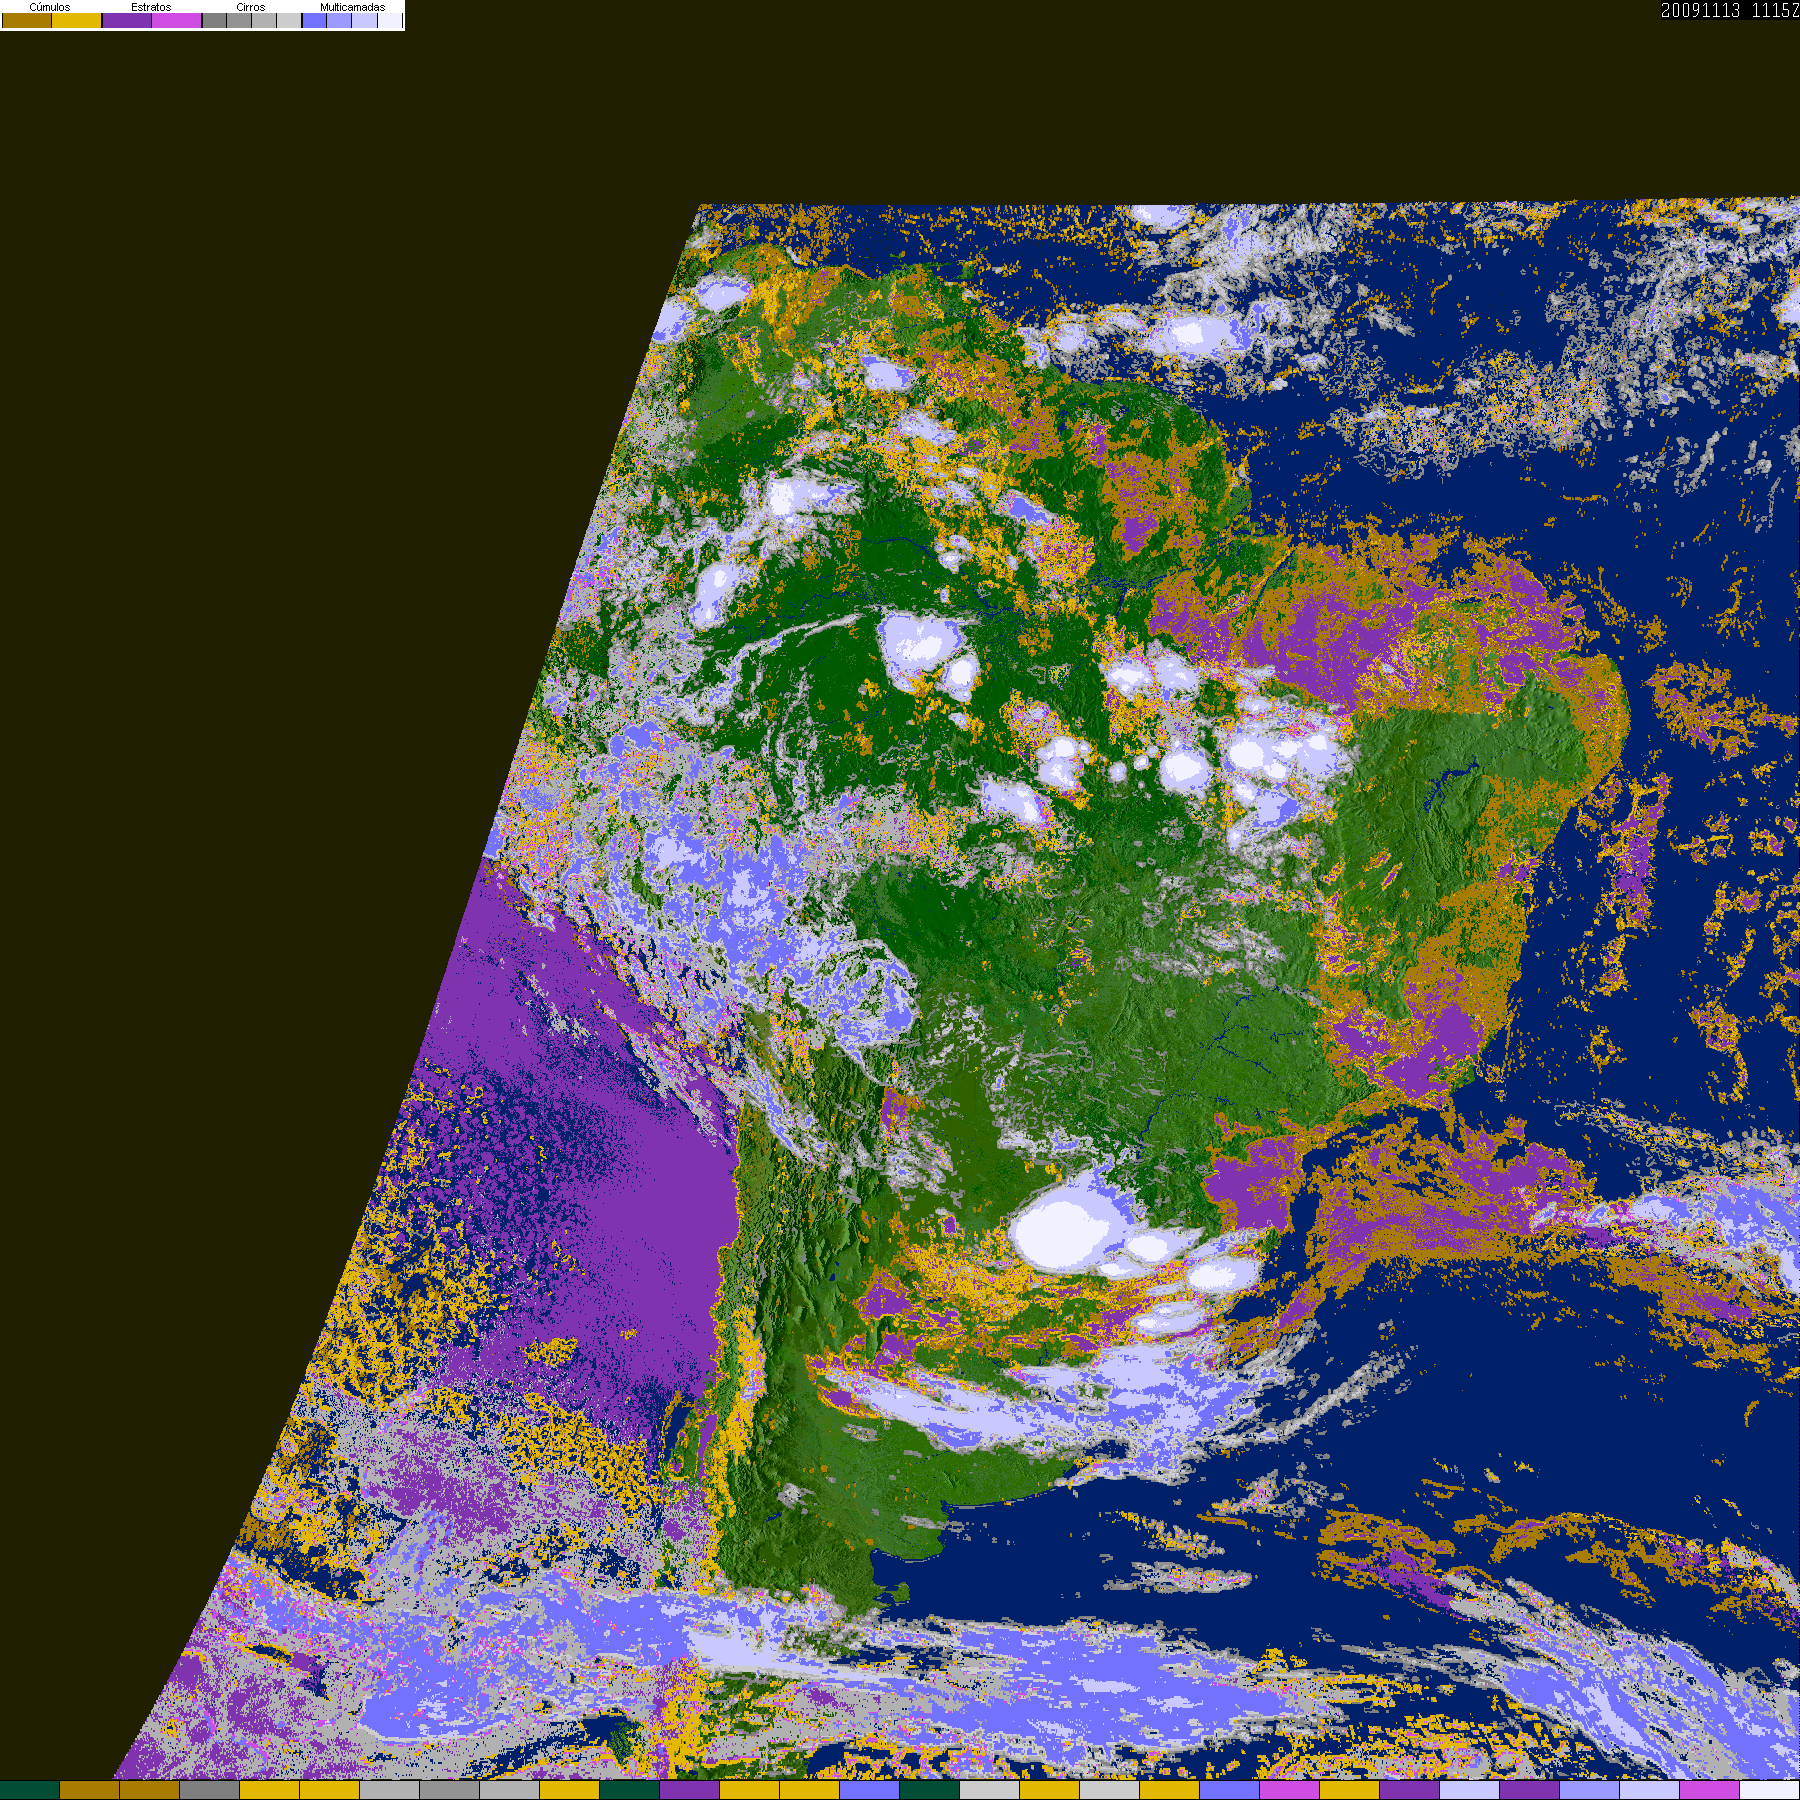Click the white cell ending the bottom color strip
Screen dimensions: 1800x1800
1770,1790
